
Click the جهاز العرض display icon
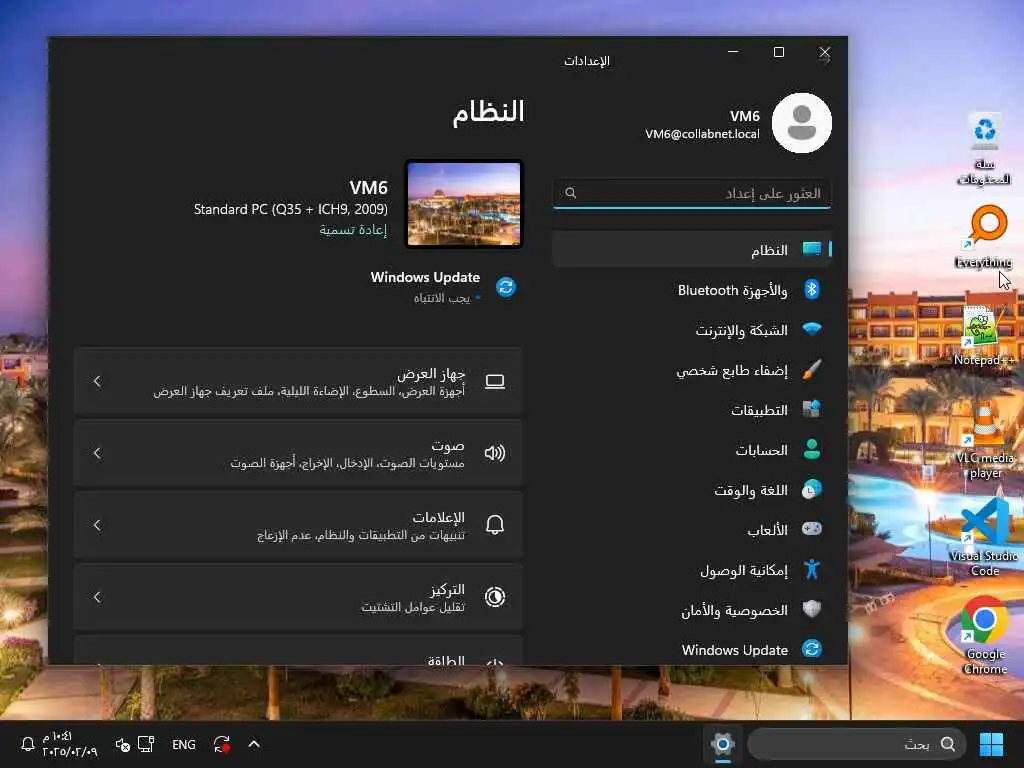(x=495, y=381)
